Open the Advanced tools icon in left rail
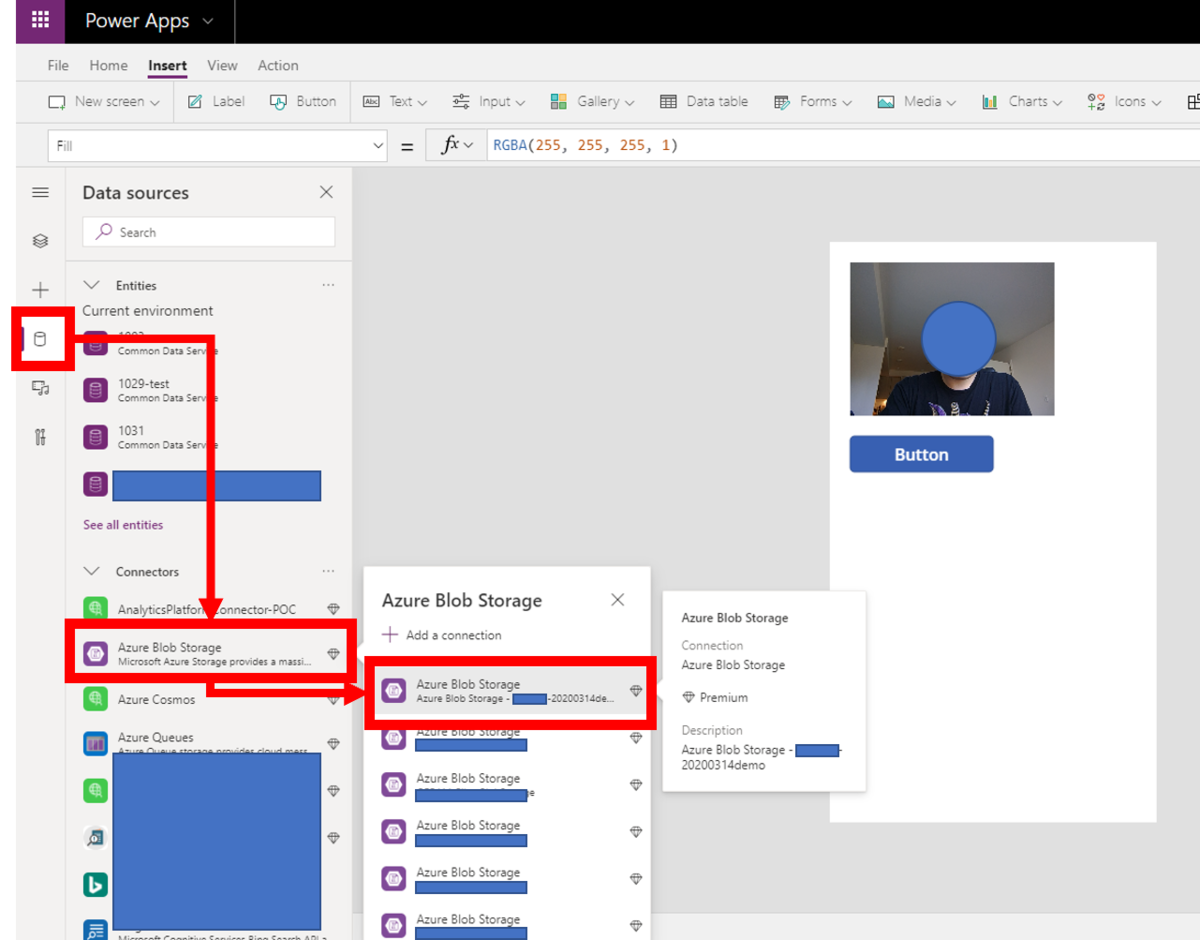The width and height of the screenshot is (1200, 940). tap(40, 437)
